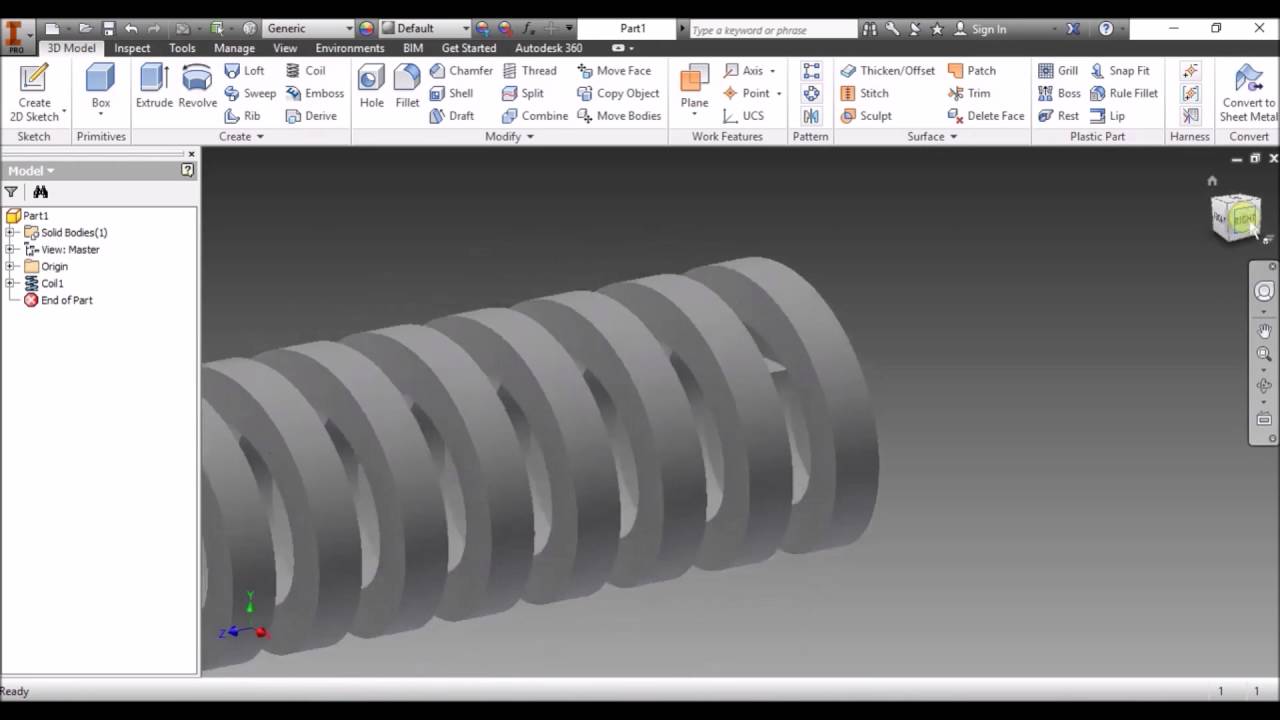This screenshot has height=720, width=1280.
Task: Expand the Origin folder node
Action: click(10, 266)
